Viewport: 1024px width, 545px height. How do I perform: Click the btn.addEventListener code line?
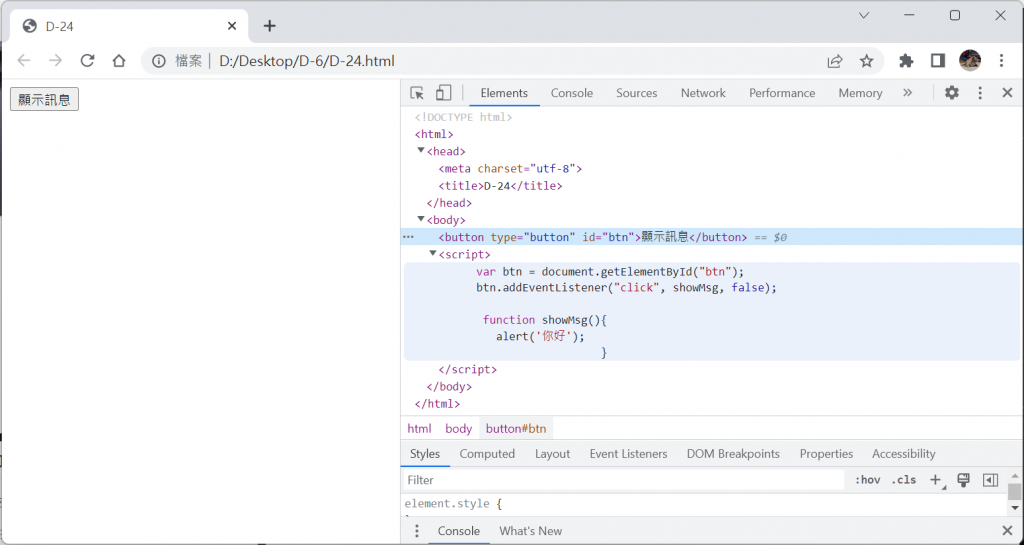pos(626,288)
